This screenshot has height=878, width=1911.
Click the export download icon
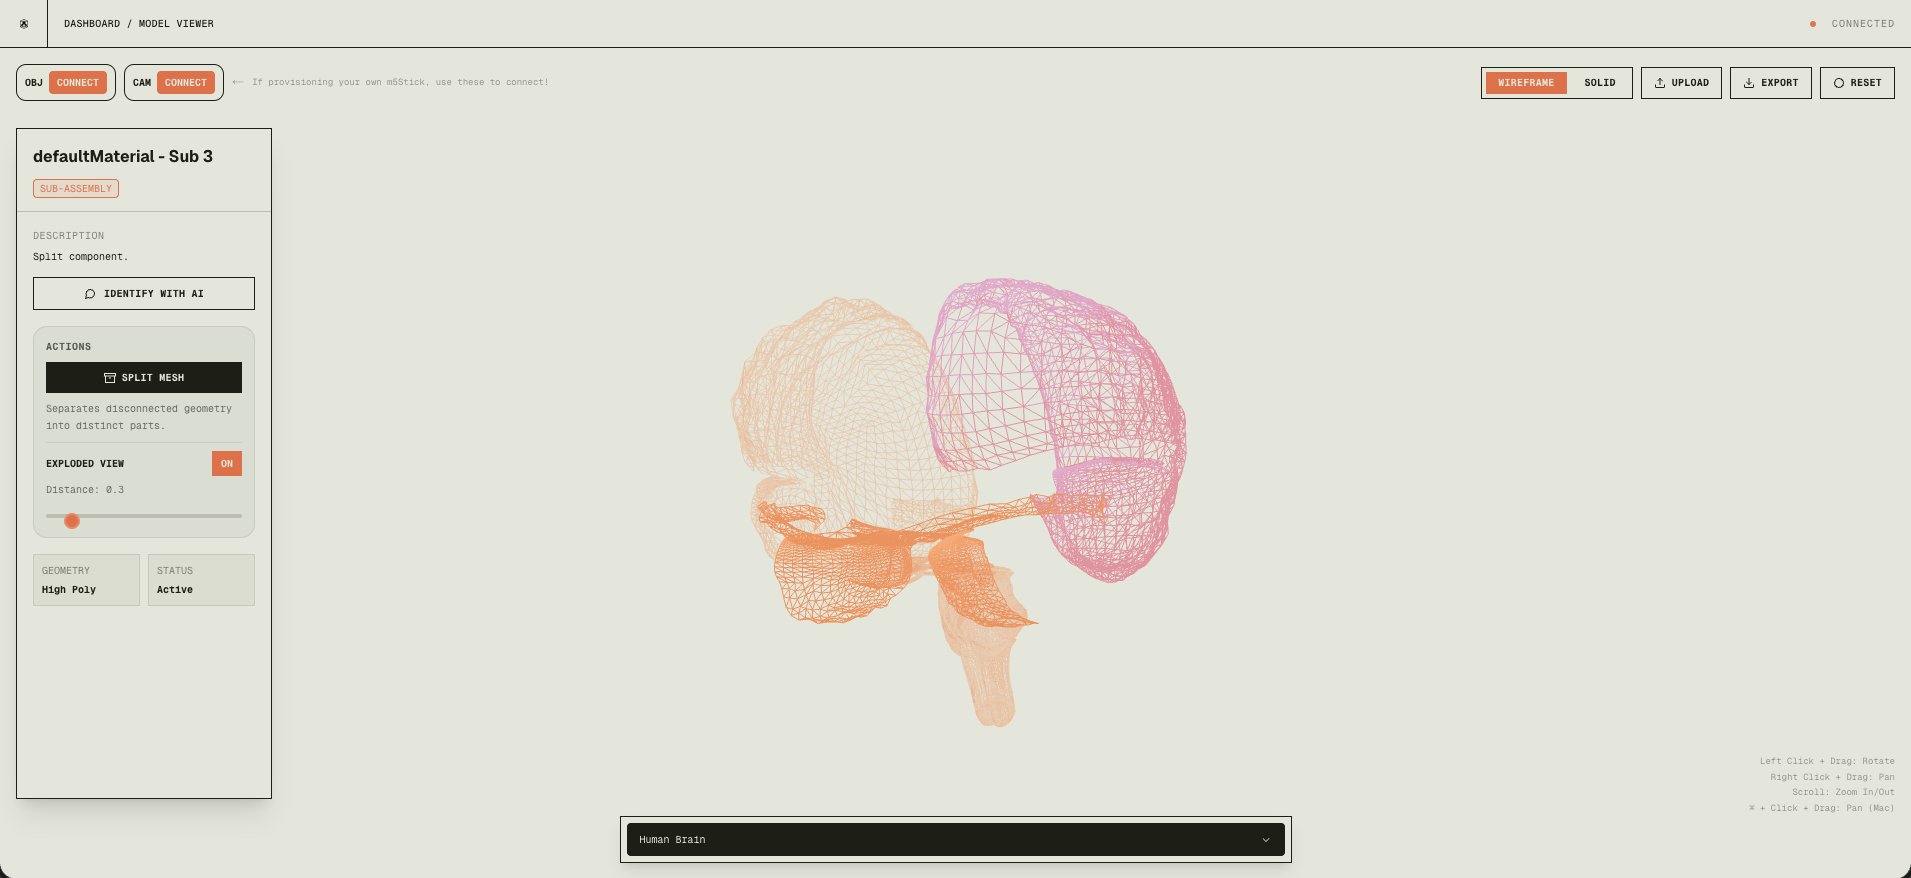[1749, 83]
